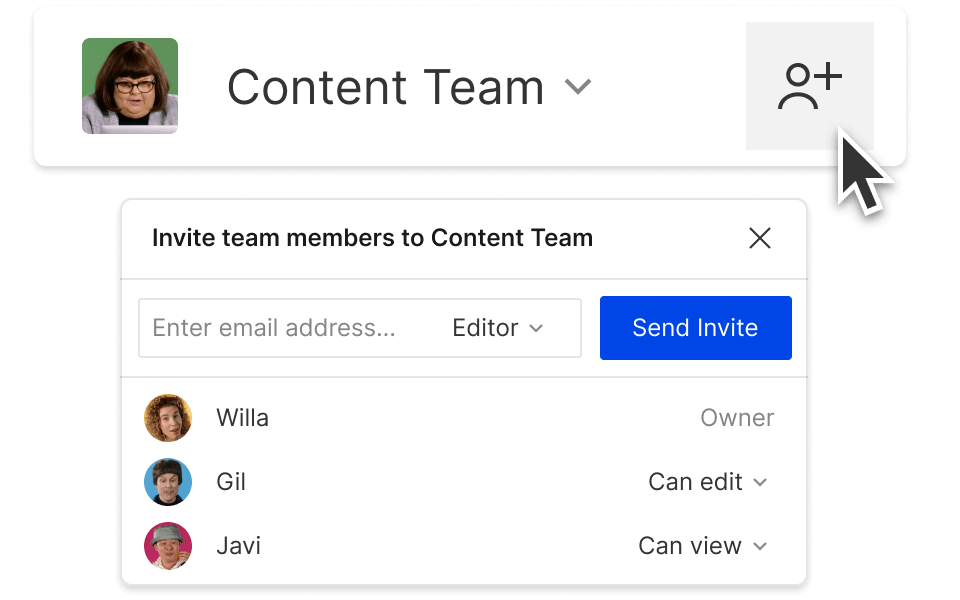Select the Gil member name
Viewport: 960px width, 600px height.
pos(231,482)
